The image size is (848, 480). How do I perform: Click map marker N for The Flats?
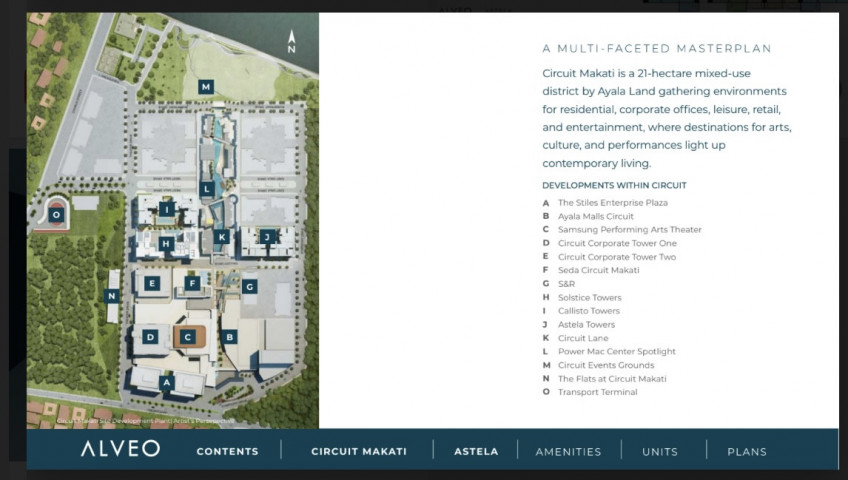(x=111, y=296)
